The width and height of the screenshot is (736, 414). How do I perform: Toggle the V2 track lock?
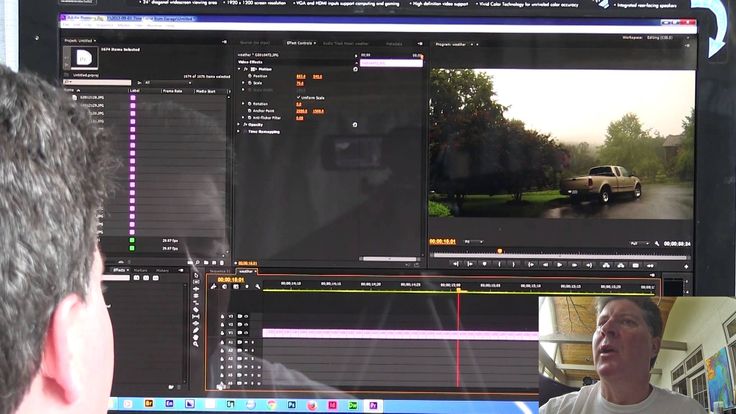[x=222, y=324]
